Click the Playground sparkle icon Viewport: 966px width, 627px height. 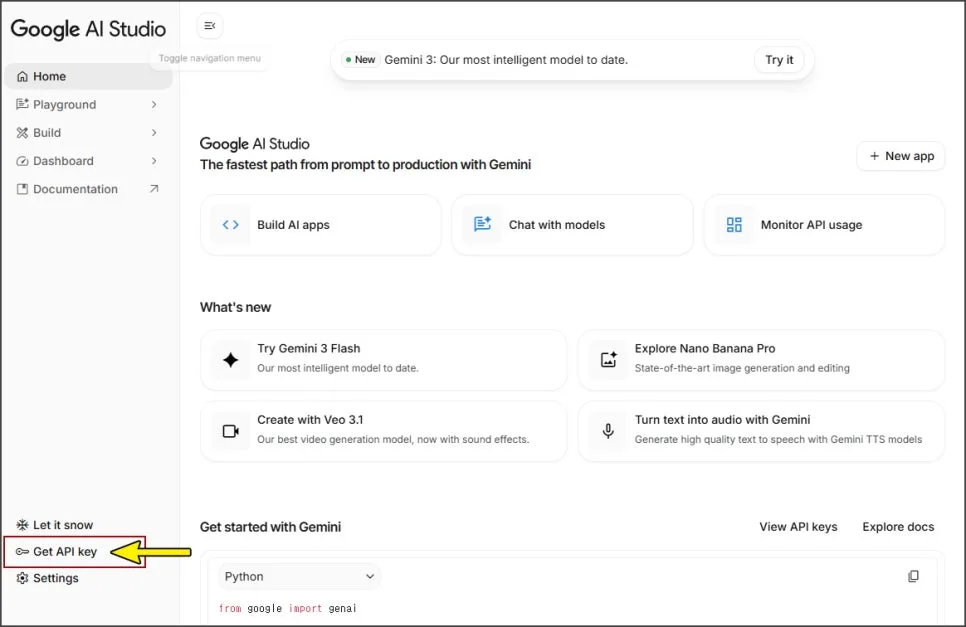tap(22, 104)
